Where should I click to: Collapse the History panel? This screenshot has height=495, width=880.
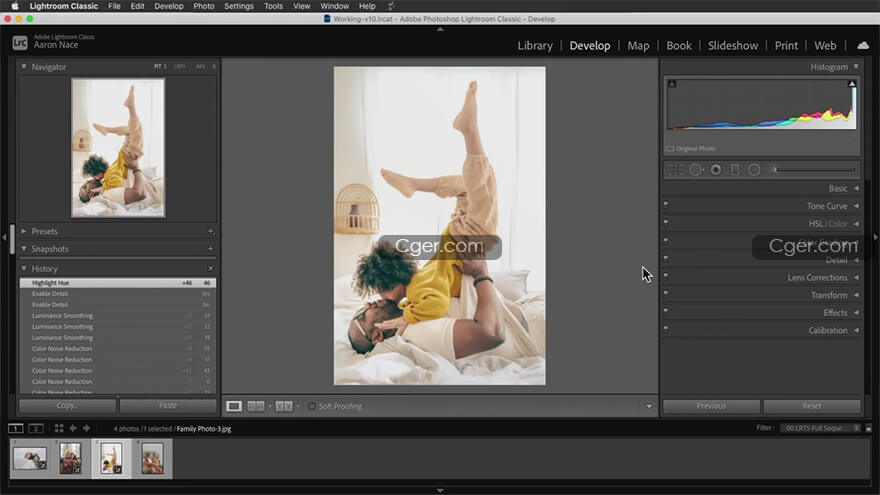coord(24,268)
